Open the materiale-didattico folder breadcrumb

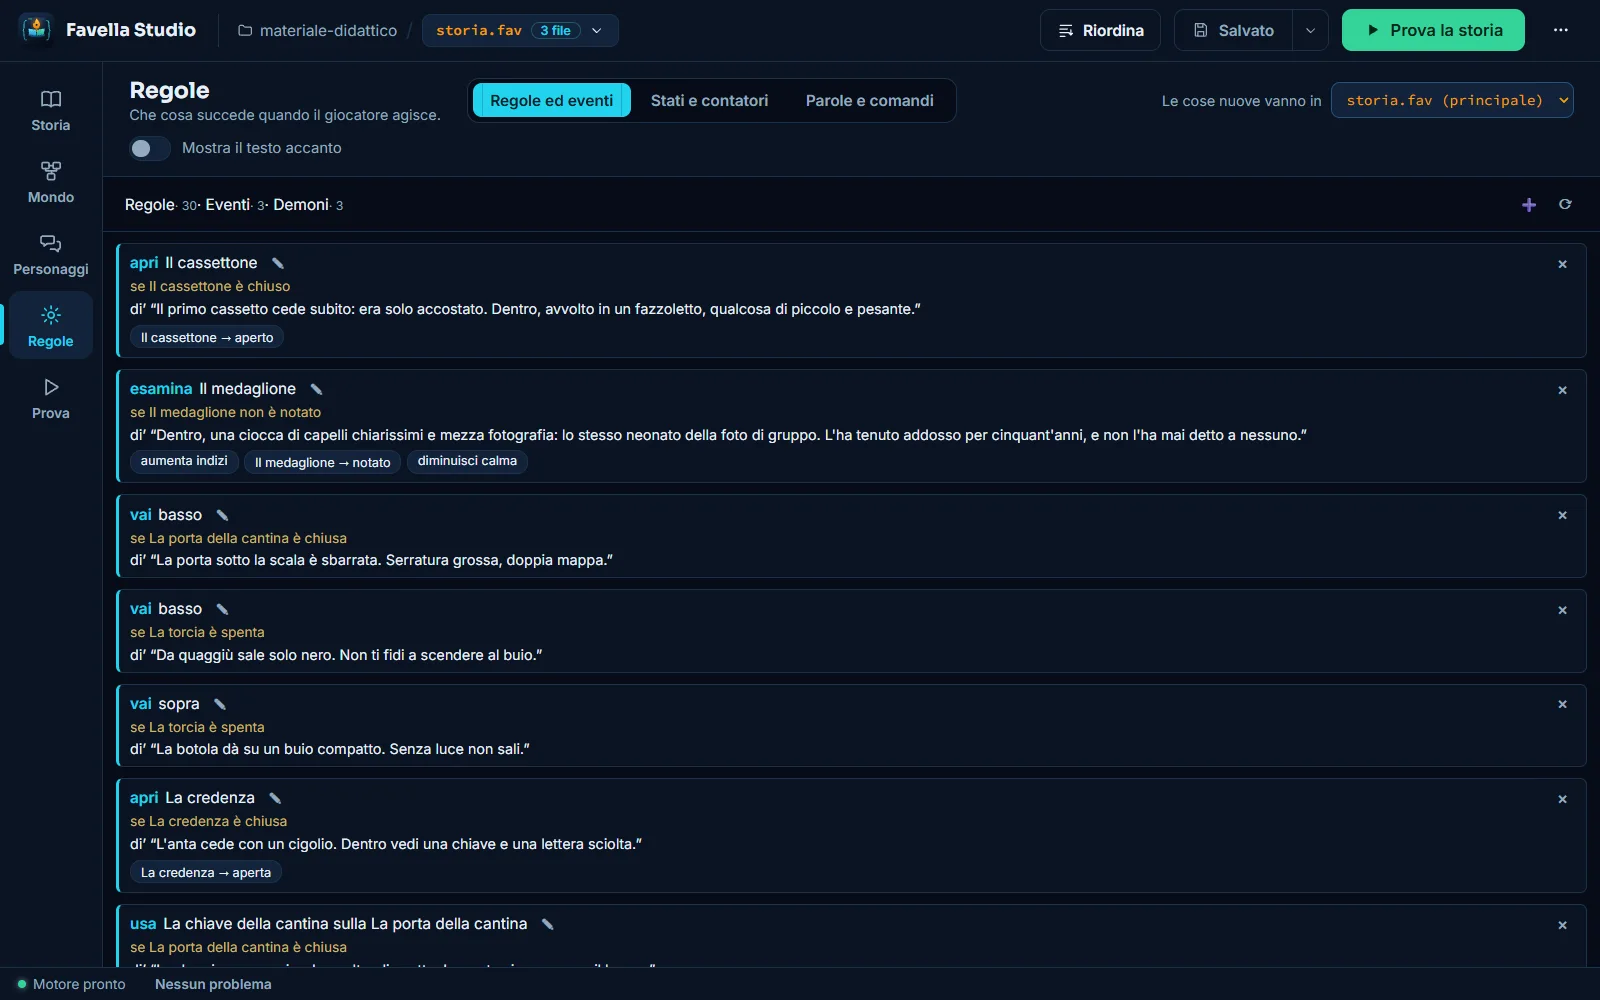tap(317, 30)
